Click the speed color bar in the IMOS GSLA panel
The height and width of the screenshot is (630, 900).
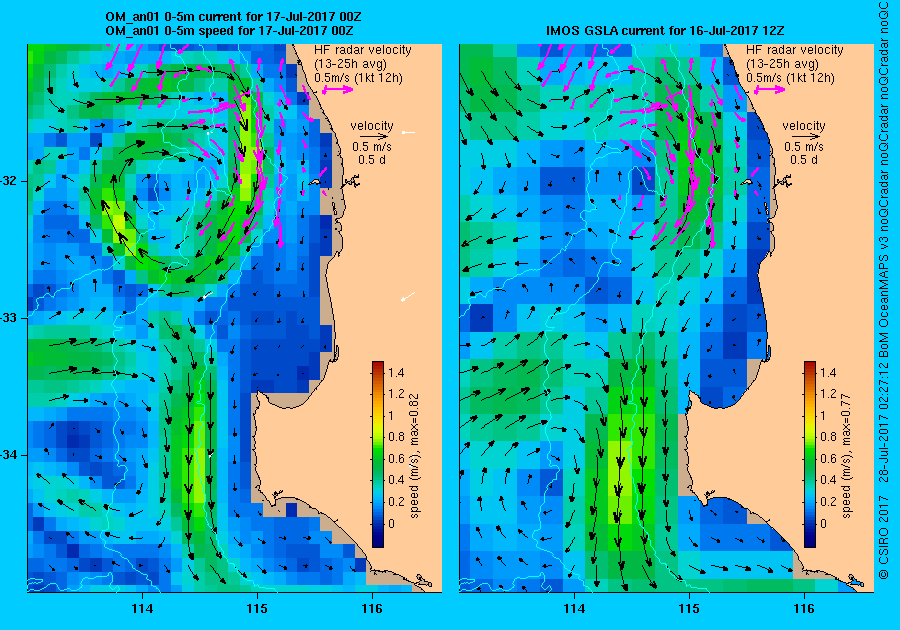pyautogui.click(x=809, y=454)
